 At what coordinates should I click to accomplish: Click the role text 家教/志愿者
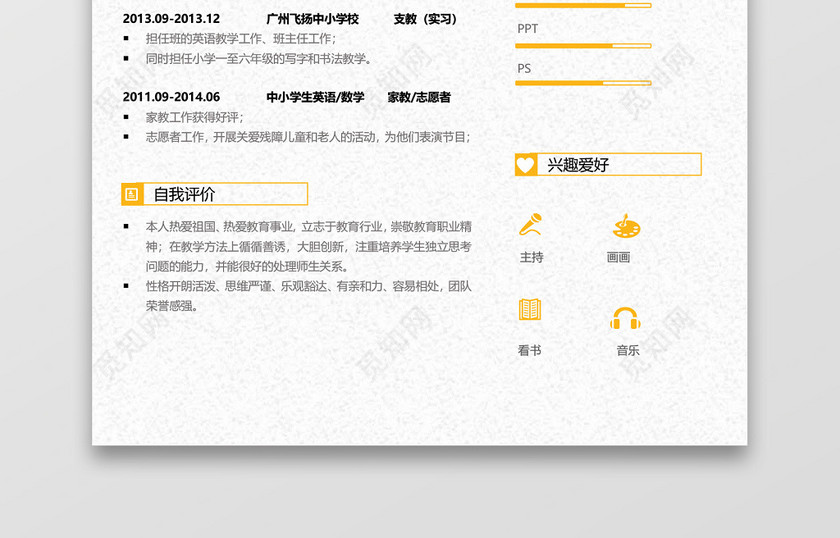419,97
